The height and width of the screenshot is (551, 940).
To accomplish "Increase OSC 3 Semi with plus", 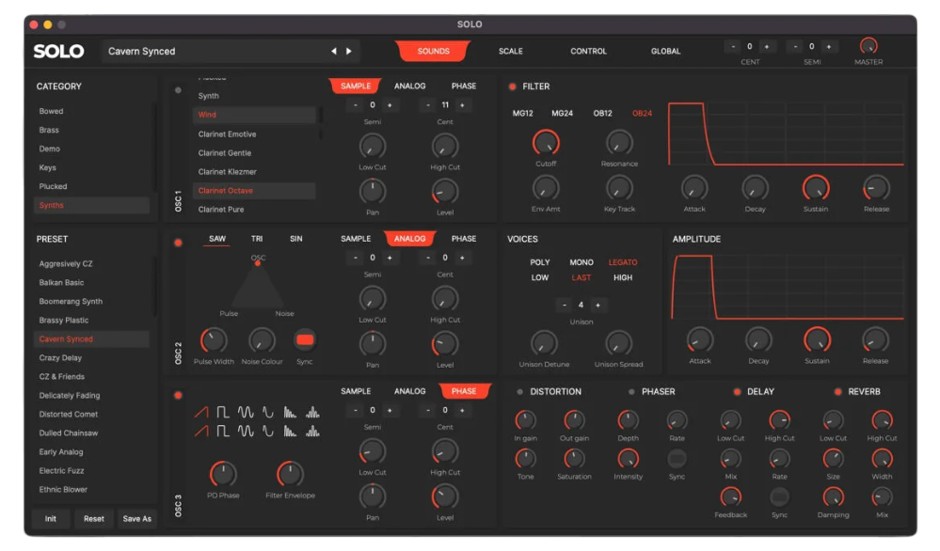I will pyautogui.click(x=390, y=411).
